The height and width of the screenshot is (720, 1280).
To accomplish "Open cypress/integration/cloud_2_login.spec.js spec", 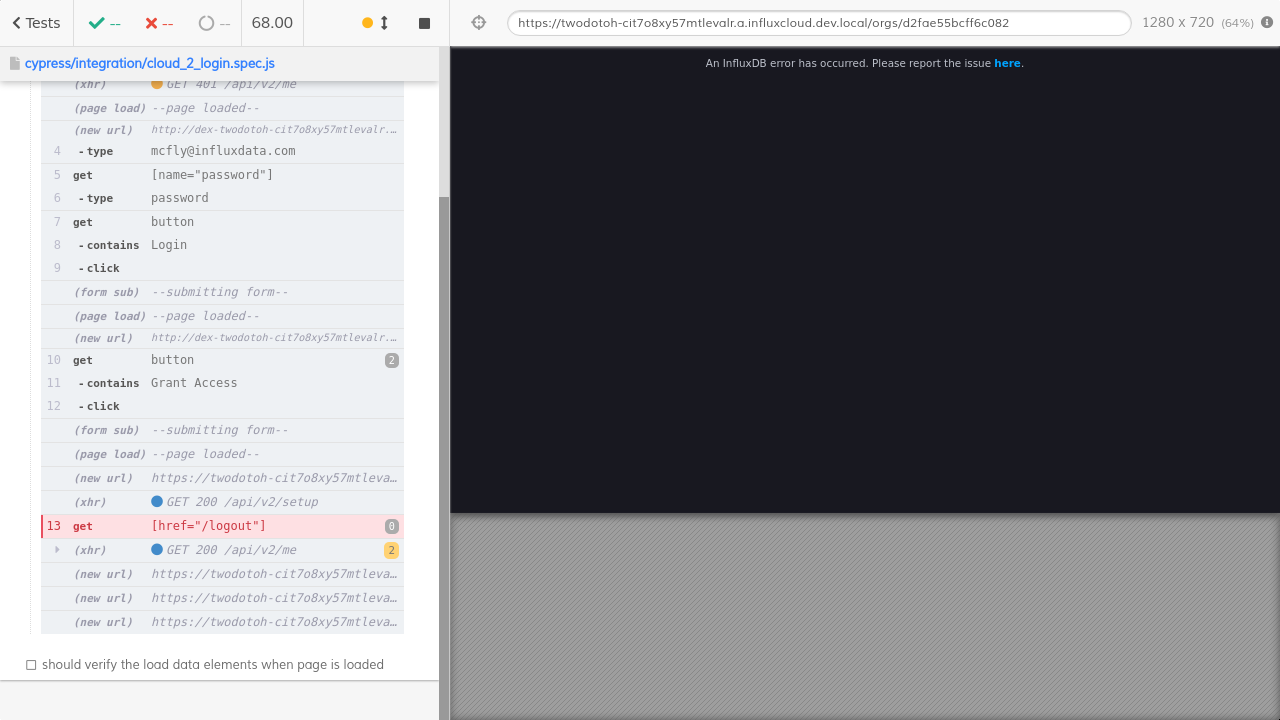I will click(x=150, y=62).
